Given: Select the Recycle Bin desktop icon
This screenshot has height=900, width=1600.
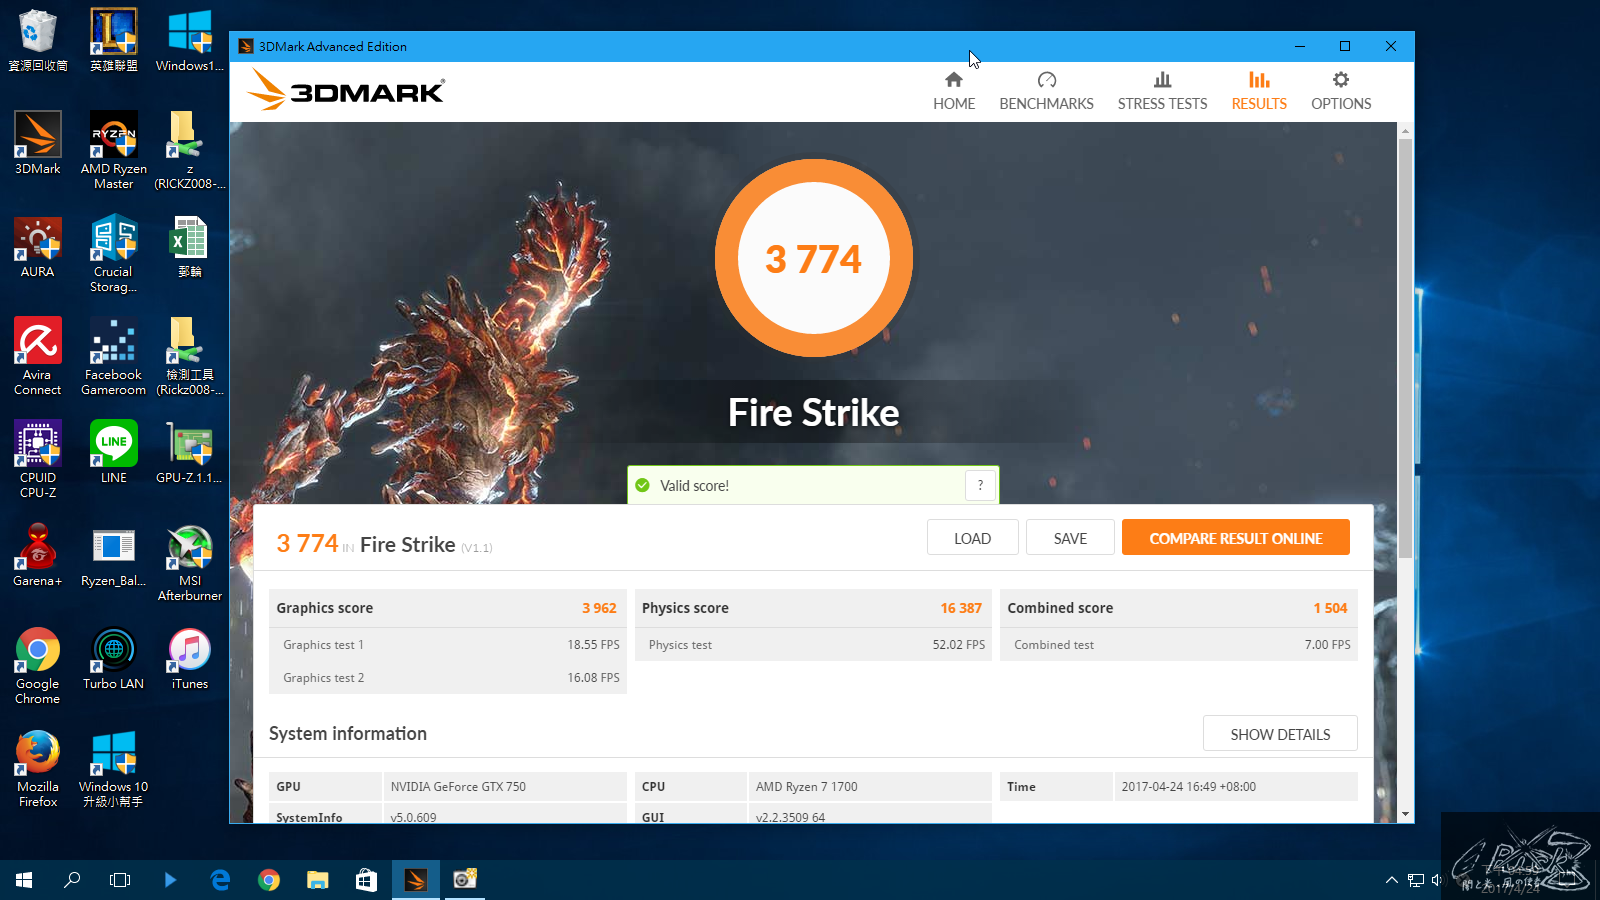Looking at the screenshot, I should coord(38,40).
